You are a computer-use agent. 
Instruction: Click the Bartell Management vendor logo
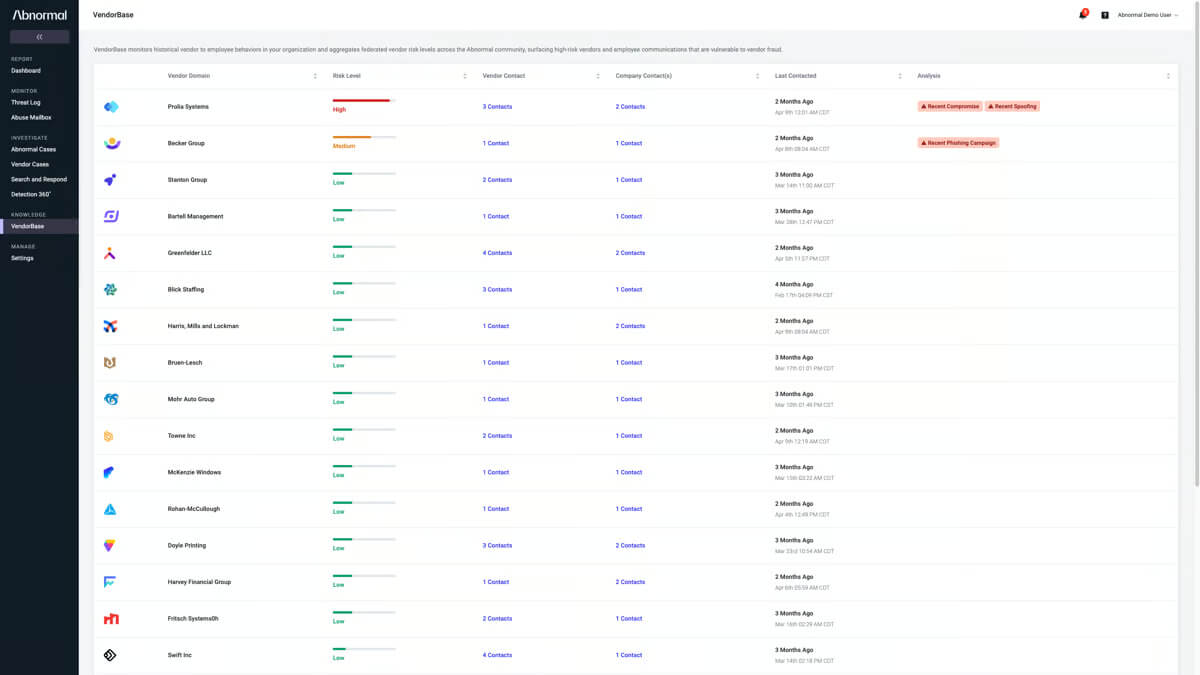tap(111, 216)
